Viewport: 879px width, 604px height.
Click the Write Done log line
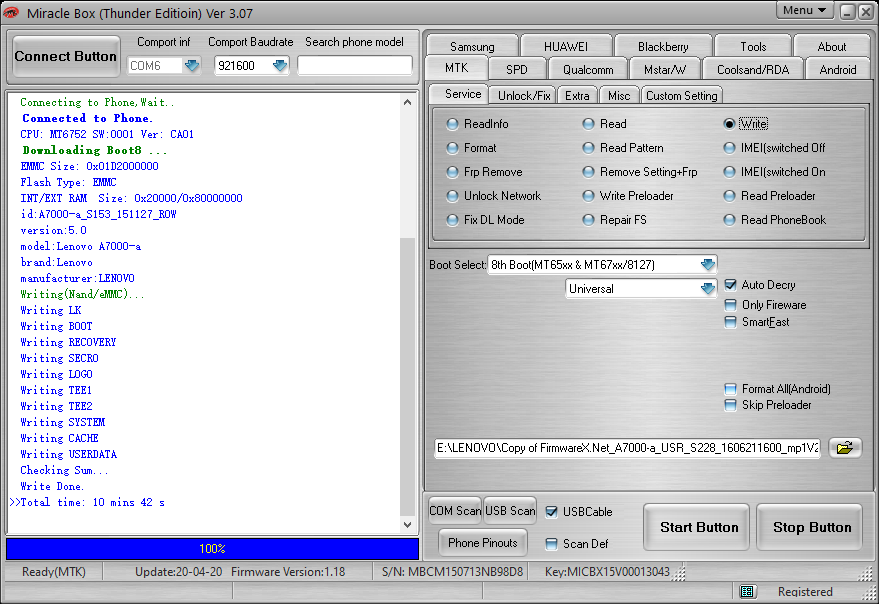(x=52, y=486)
